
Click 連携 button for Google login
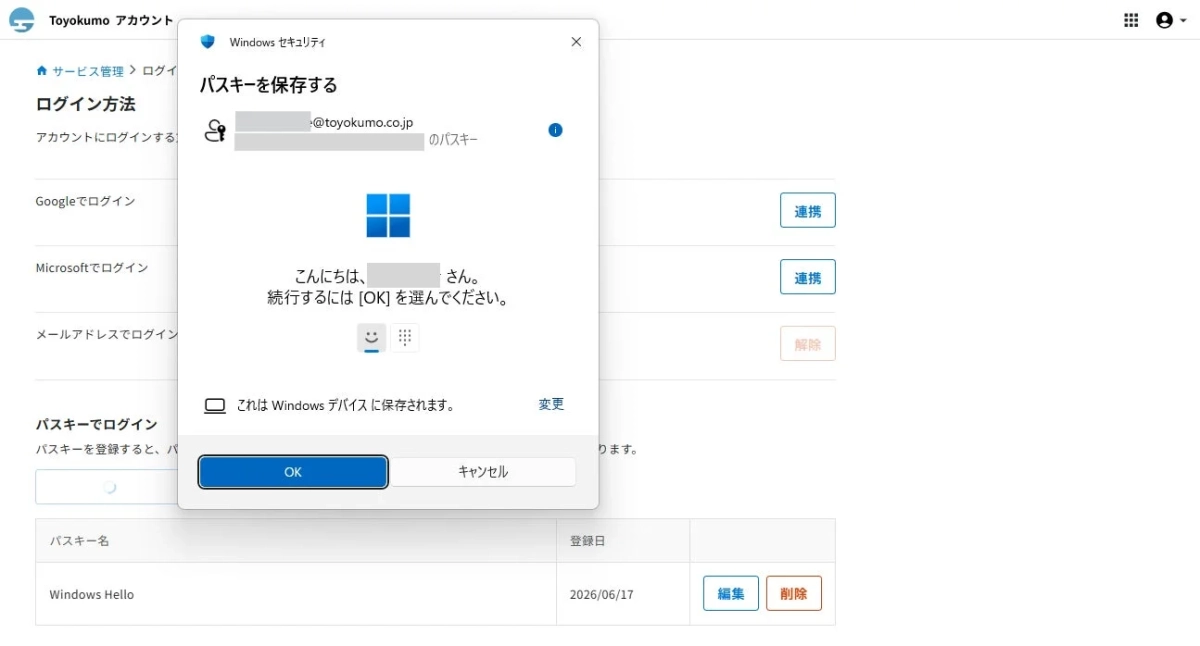(808, 211)
